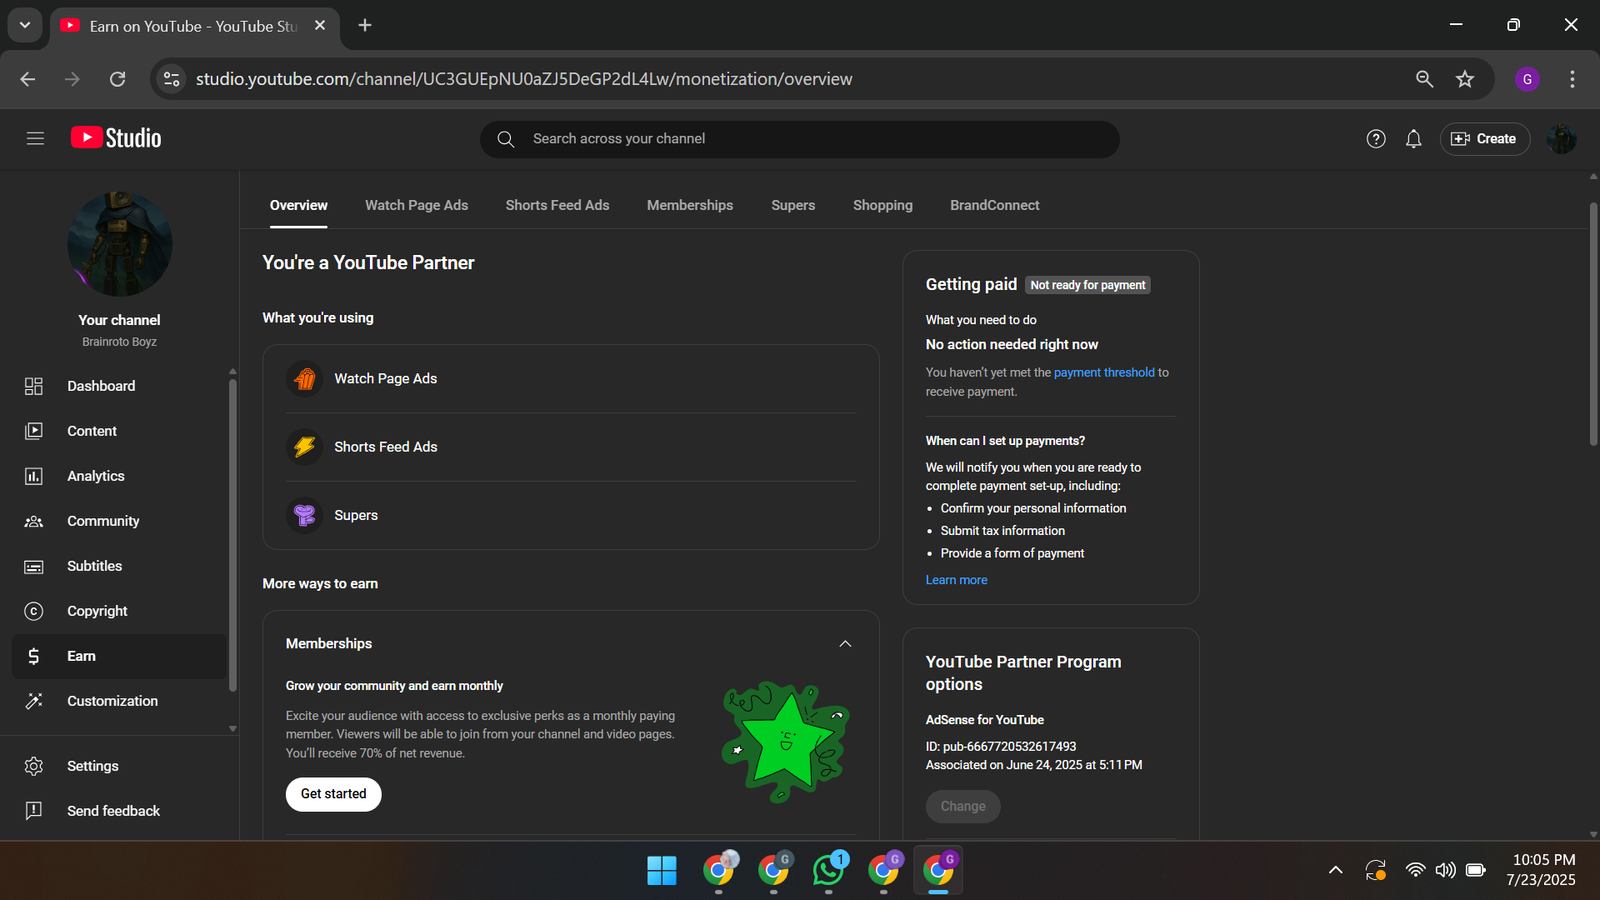Open the account avatar menu

(x=1561, y=139)
